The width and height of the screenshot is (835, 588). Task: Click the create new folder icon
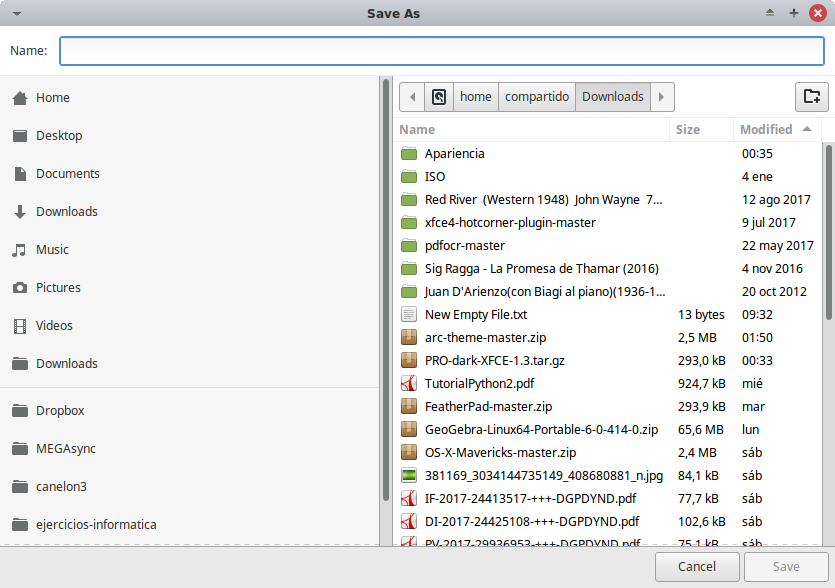pos(812,97)
